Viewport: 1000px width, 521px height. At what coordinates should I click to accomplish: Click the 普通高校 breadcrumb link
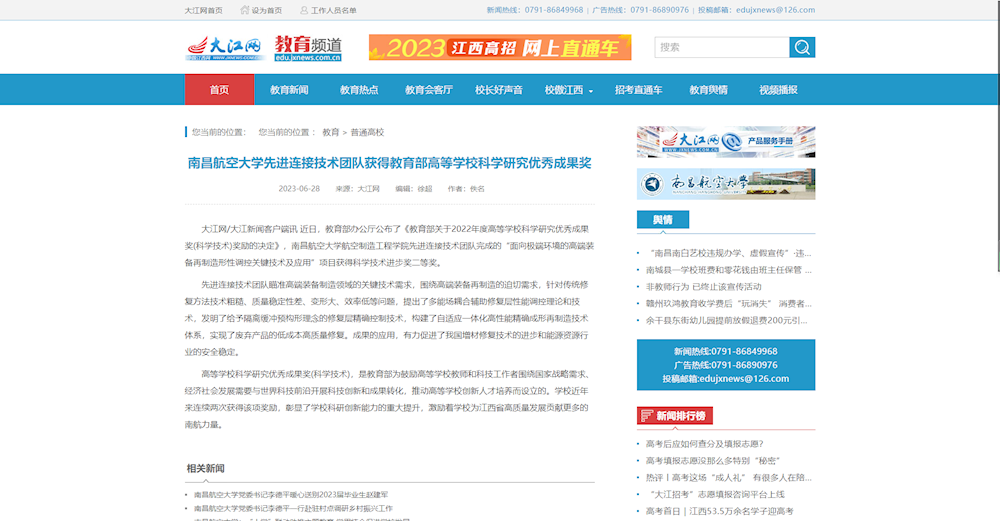pyautogui.click(x=367, y=132)
